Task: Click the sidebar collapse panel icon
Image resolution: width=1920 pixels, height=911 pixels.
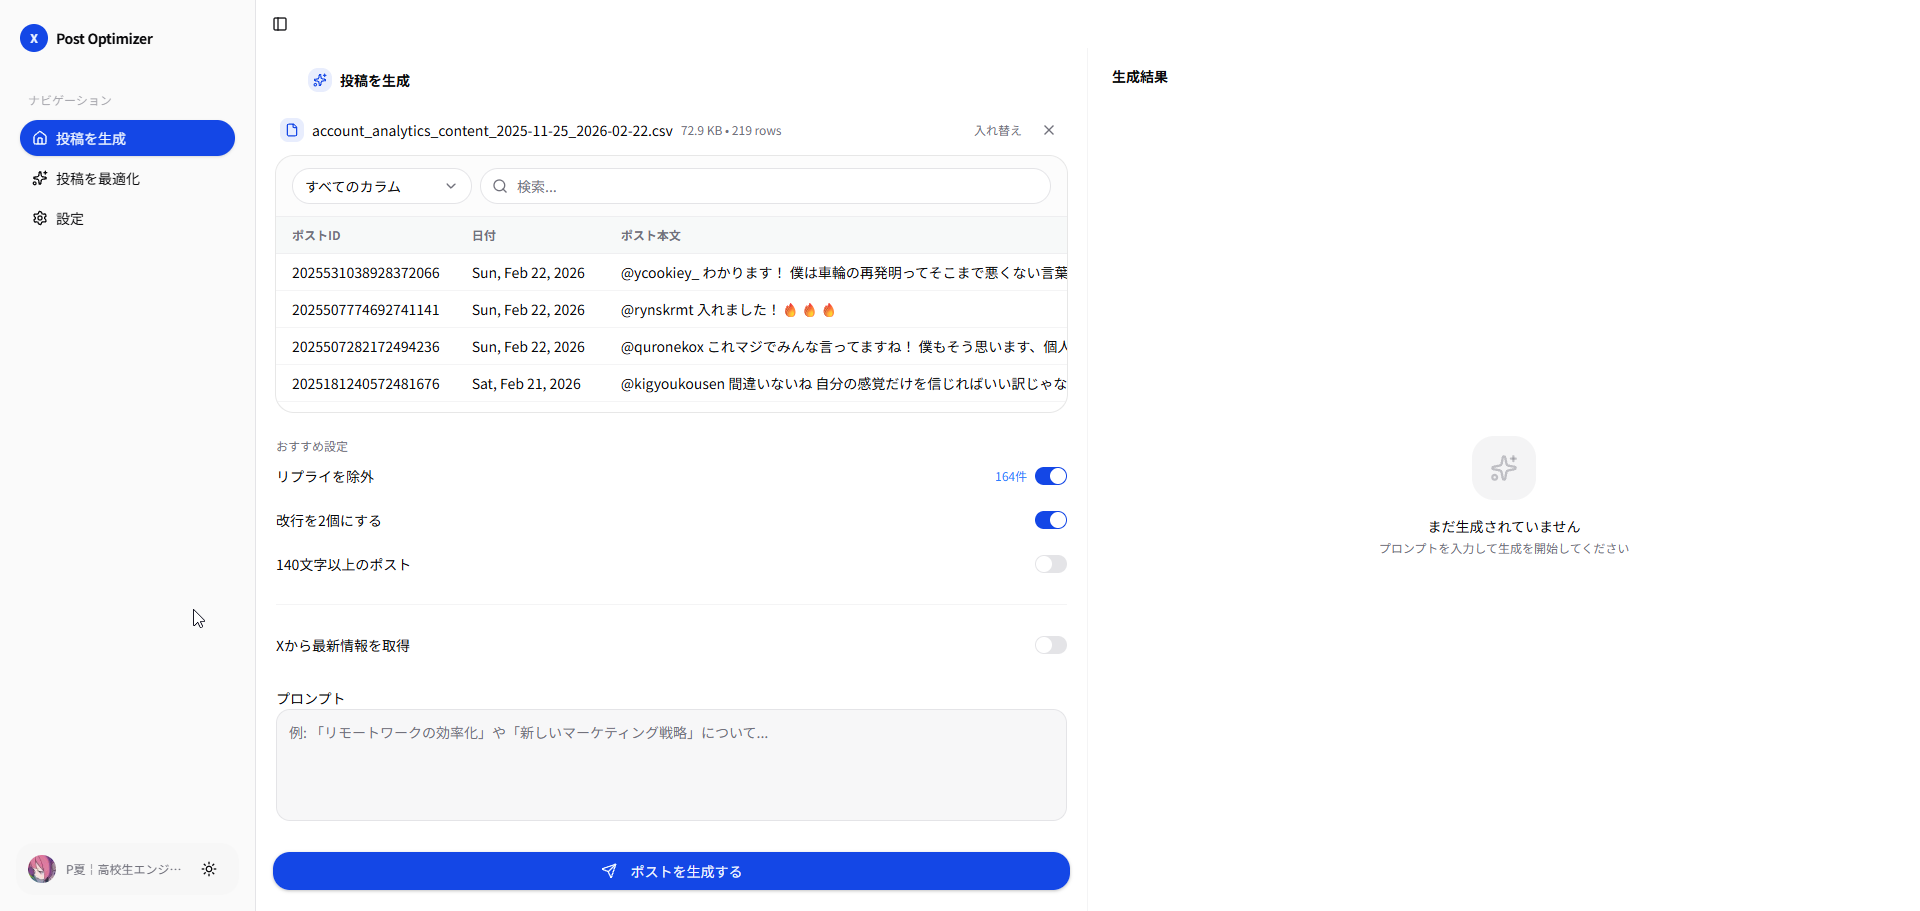Action: click(280, 24)
